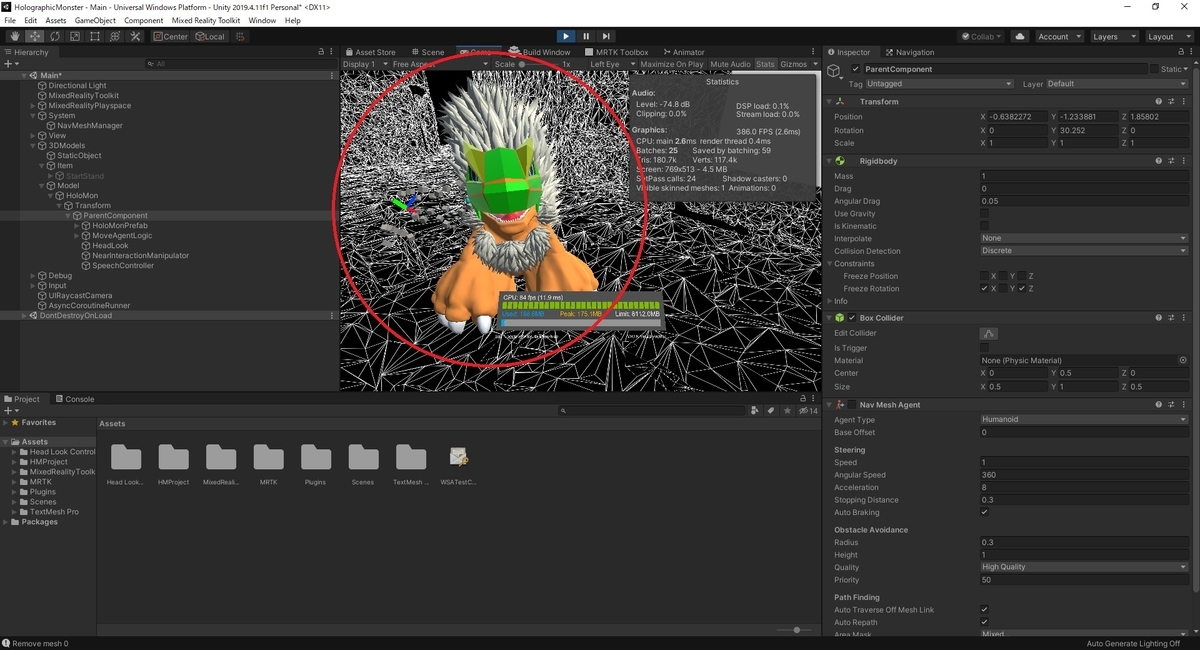Open Quality dropdown High Quality

(x=1084, y=567)
